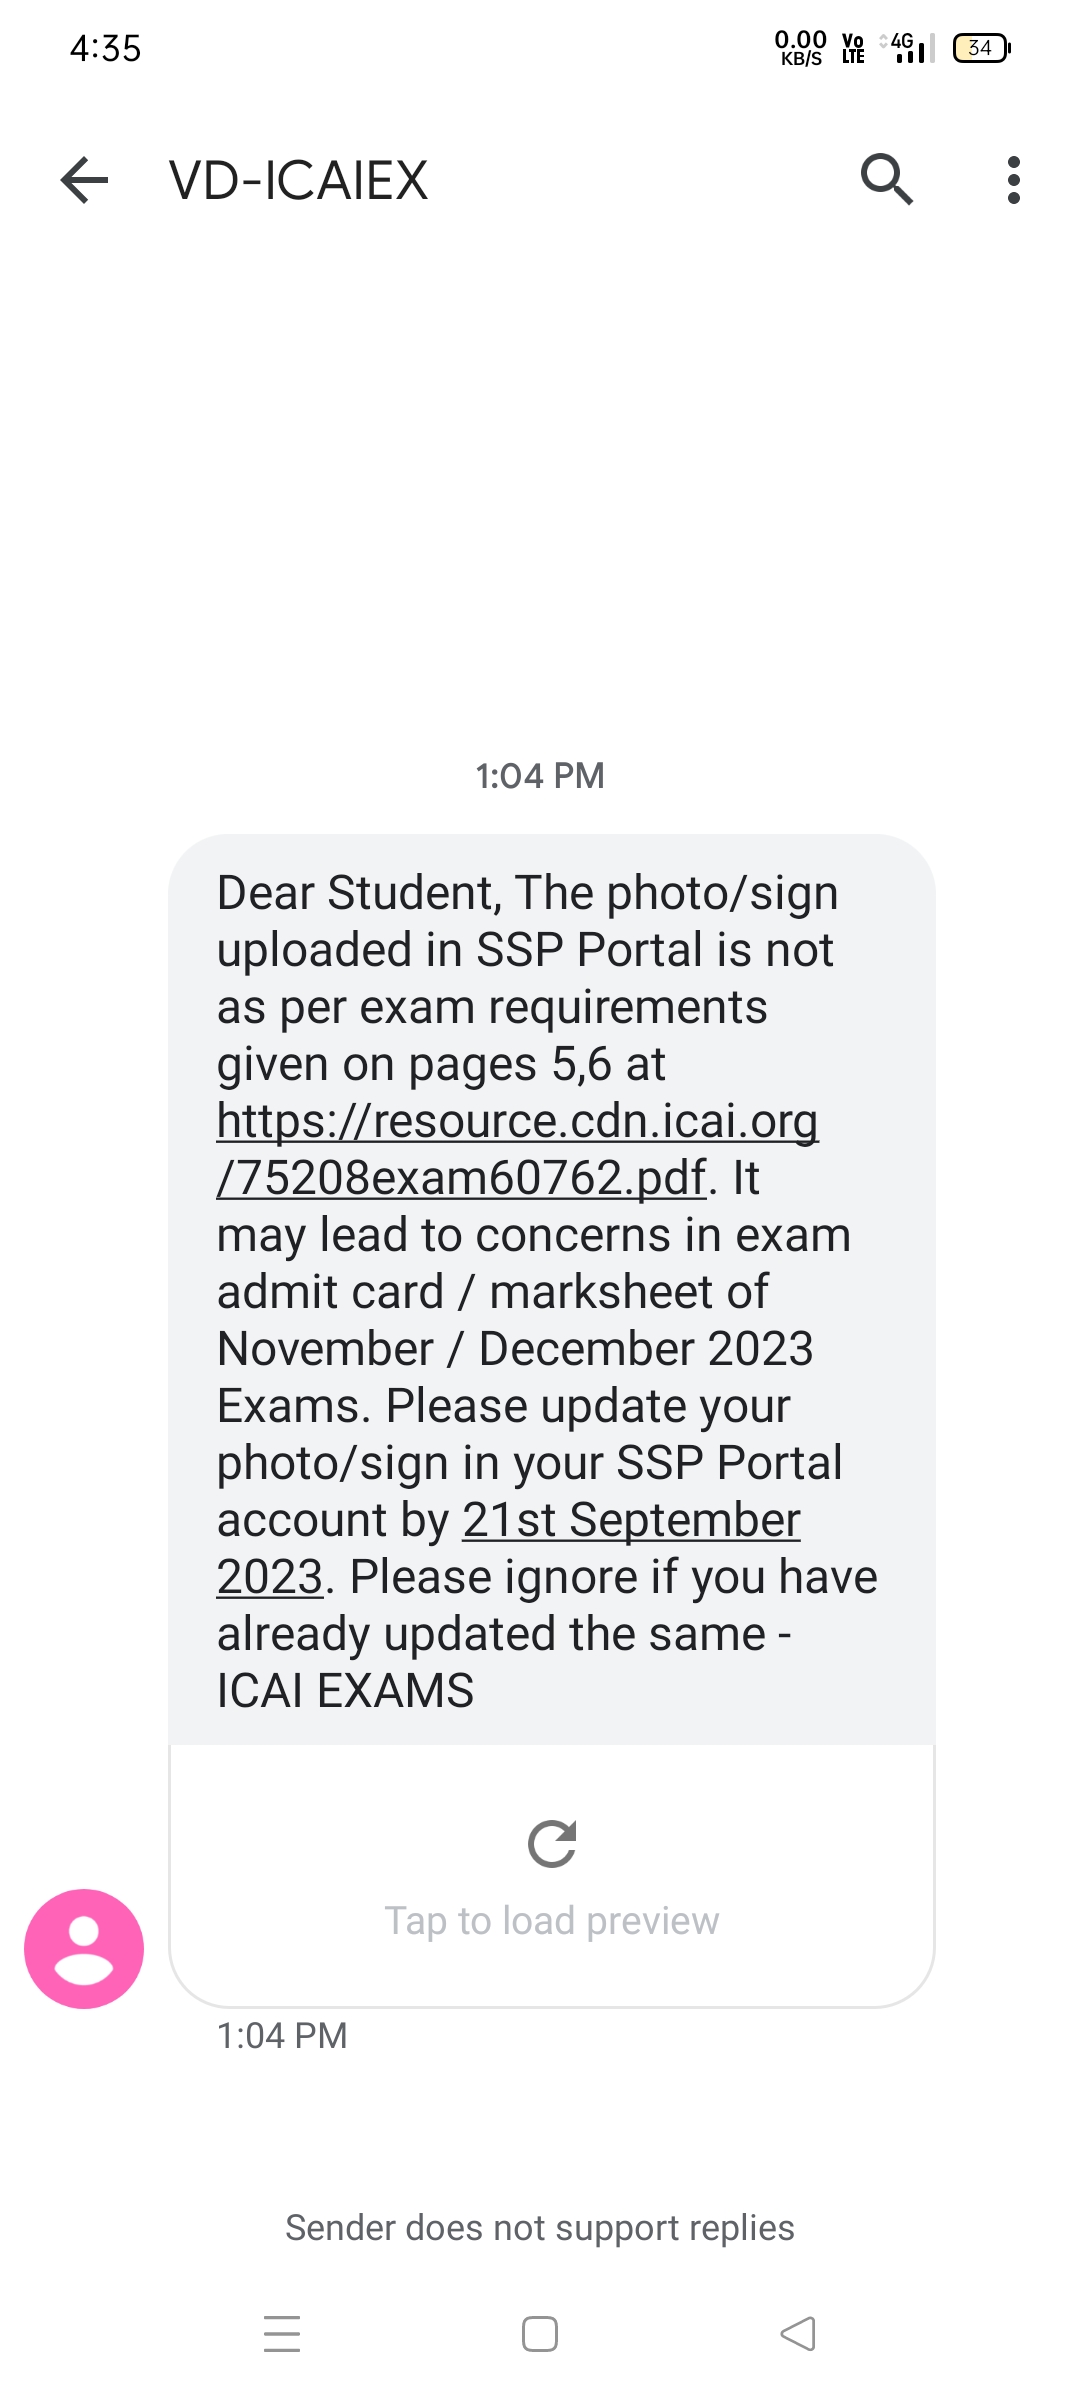The width and height of the screenshot is (1080, 2400).
Task: Open search in the conversation
Action: pyautogui.click(x=886, y=180)
